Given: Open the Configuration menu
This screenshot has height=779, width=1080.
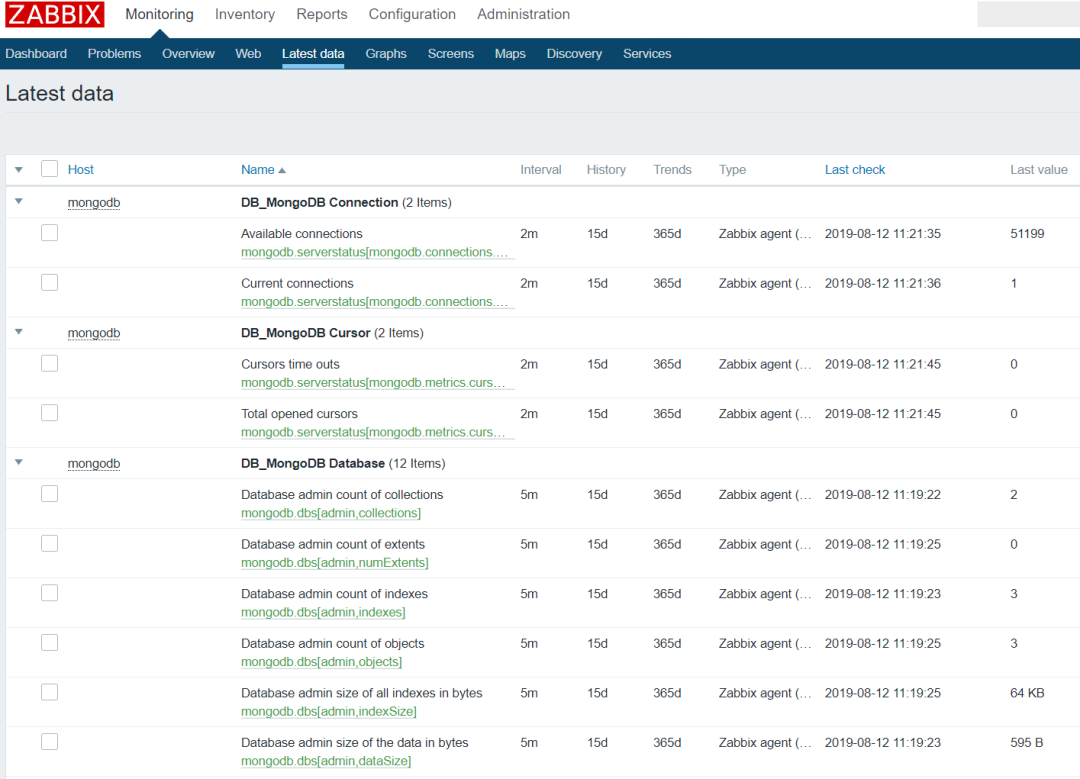Looking at the screenshot, I should [x=412, y=14].
